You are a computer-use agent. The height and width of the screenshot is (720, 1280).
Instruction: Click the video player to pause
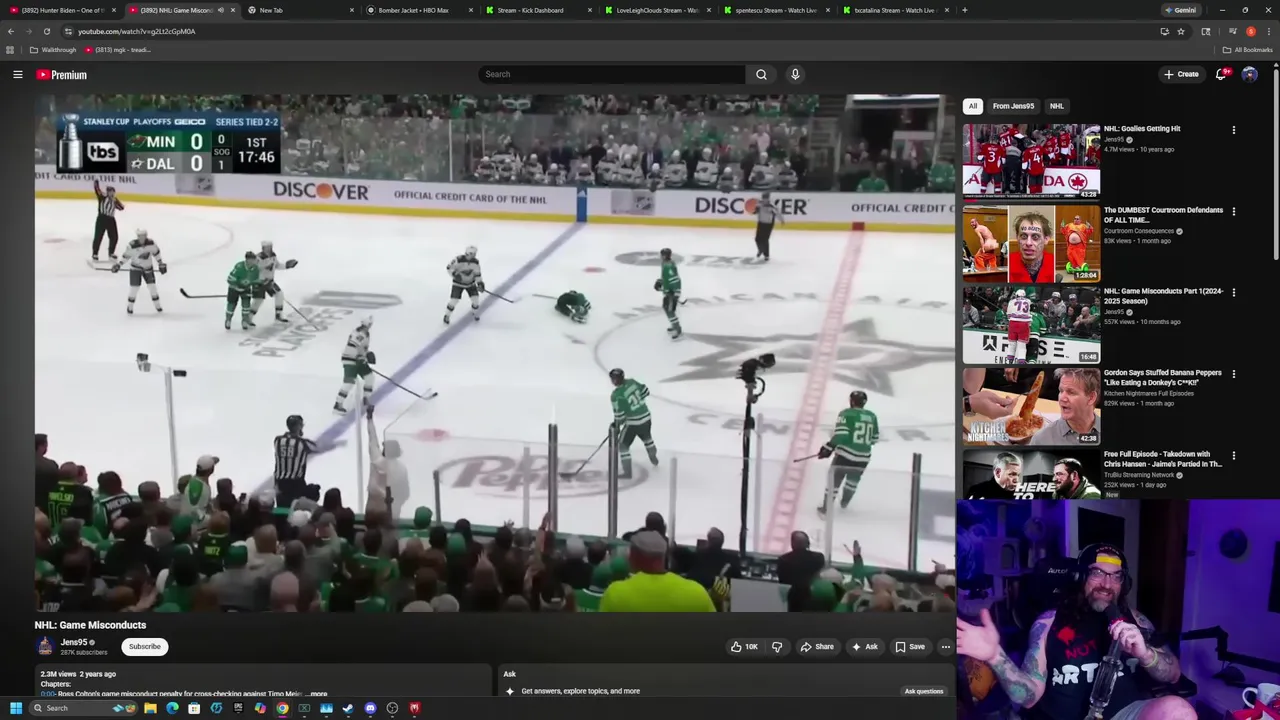pos(494,353)
